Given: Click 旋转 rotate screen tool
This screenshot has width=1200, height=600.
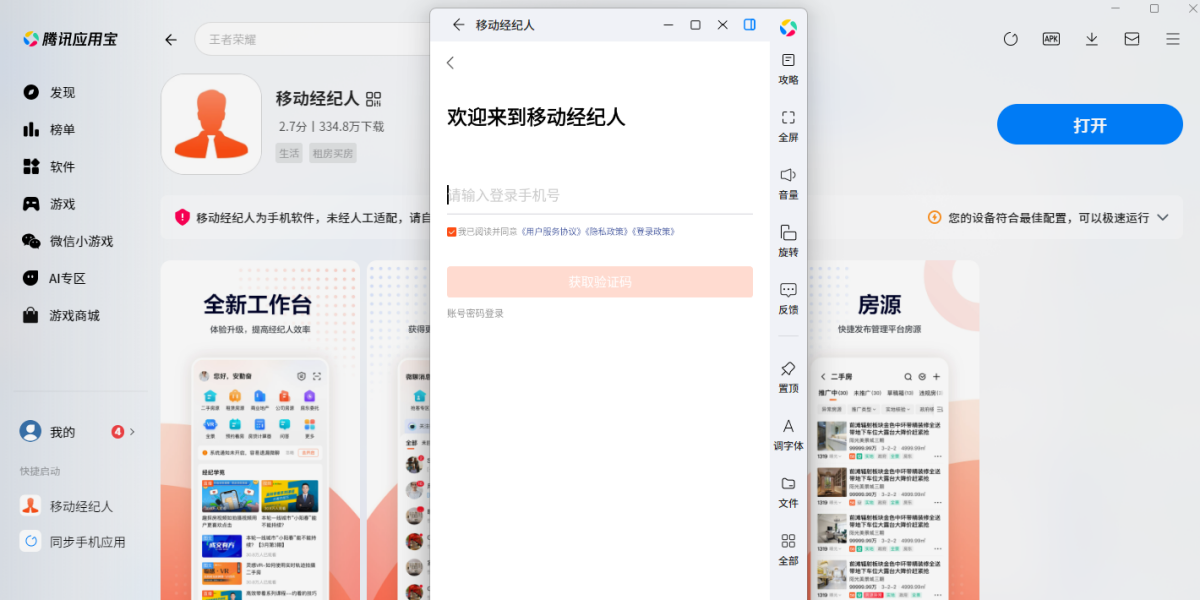Looking at the screenshot, I should coord(788,241).
